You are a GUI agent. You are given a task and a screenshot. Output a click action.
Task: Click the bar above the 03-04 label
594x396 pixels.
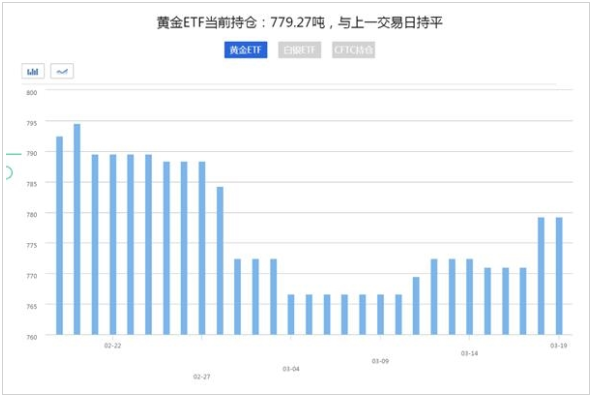291,315
